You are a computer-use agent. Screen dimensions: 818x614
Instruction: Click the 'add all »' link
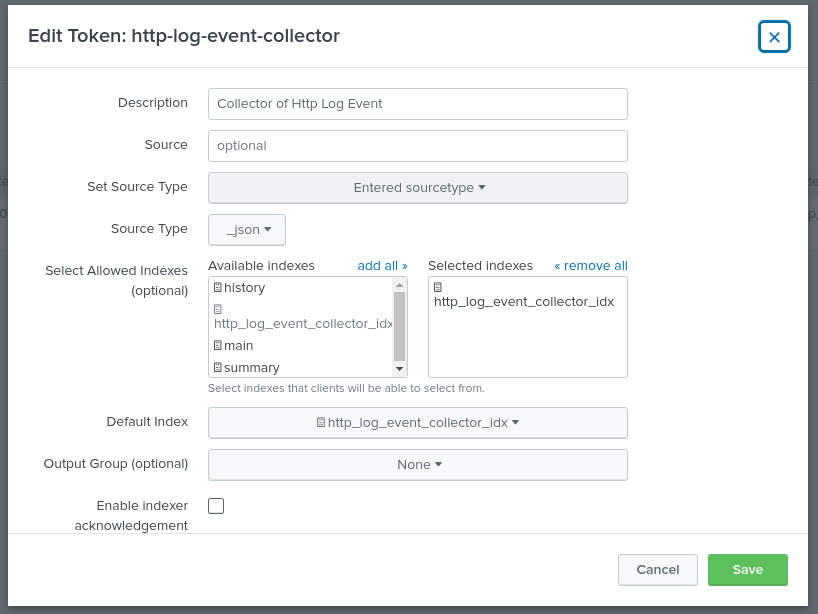[382, 266]
